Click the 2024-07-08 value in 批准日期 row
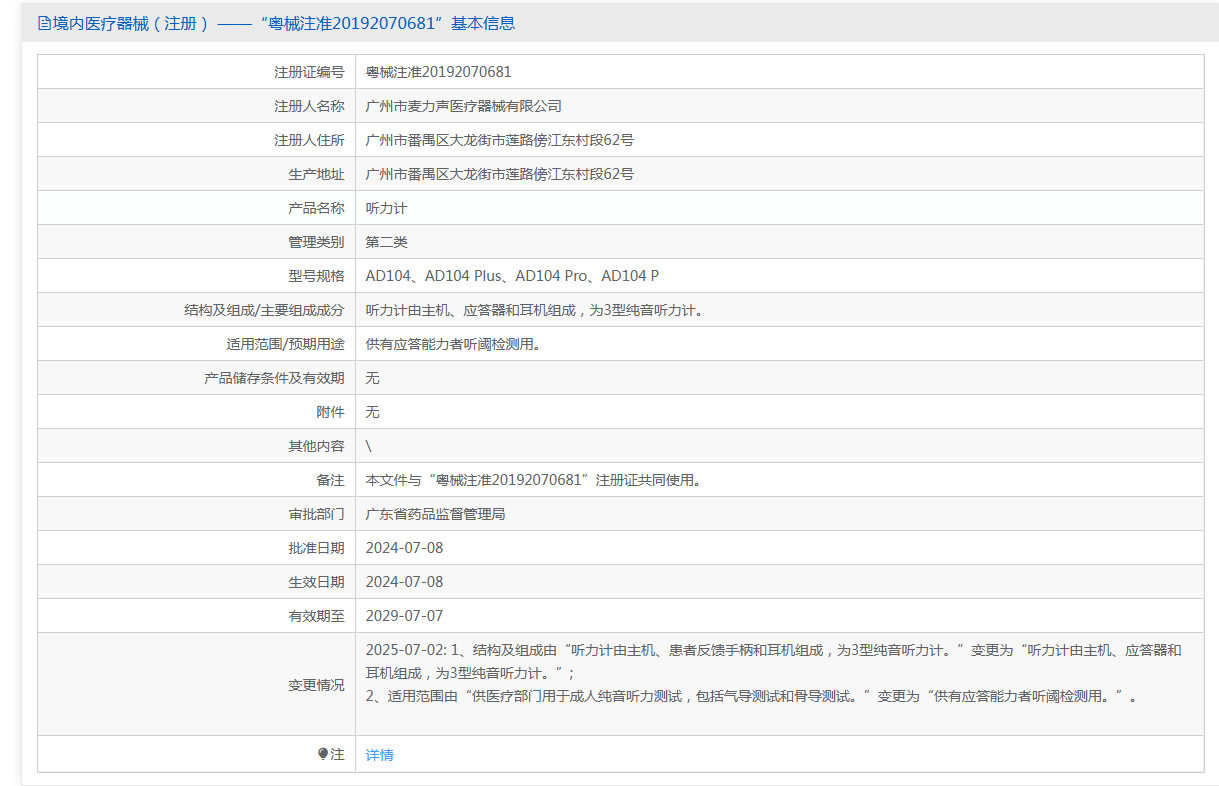 (x=404, y=548)
